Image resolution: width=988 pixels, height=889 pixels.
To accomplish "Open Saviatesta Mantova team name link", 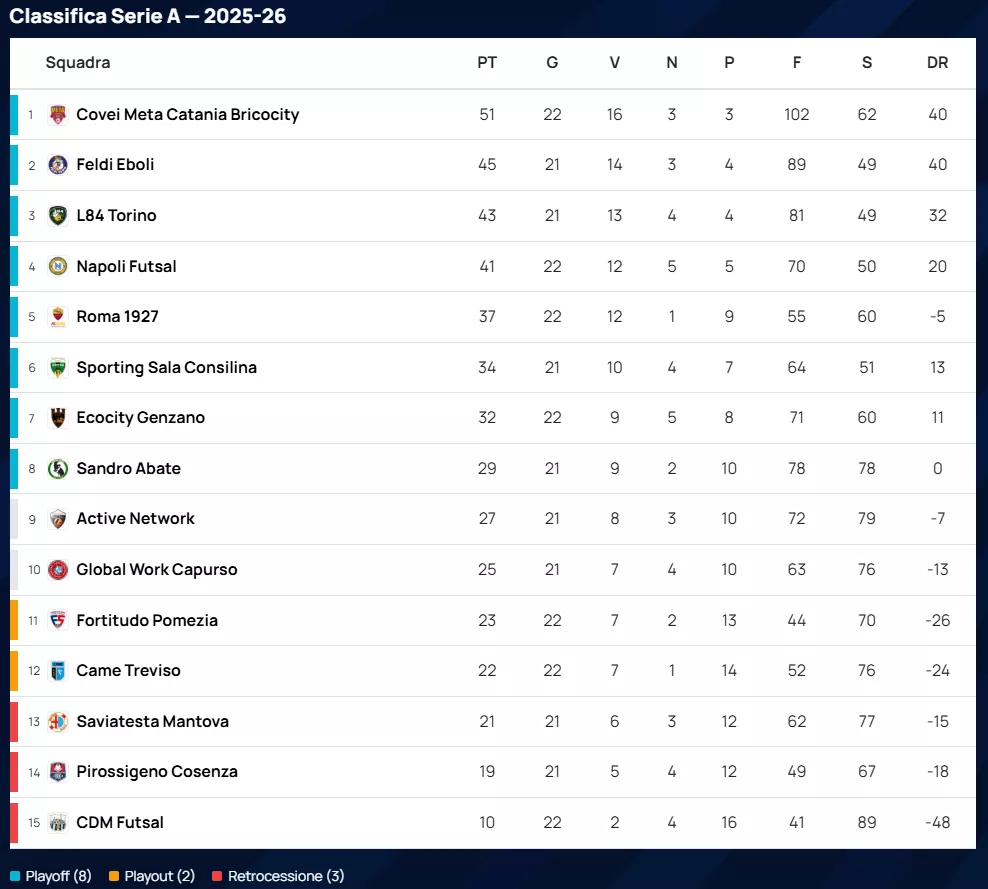I will pyautogui.click(x=152, y=722).
